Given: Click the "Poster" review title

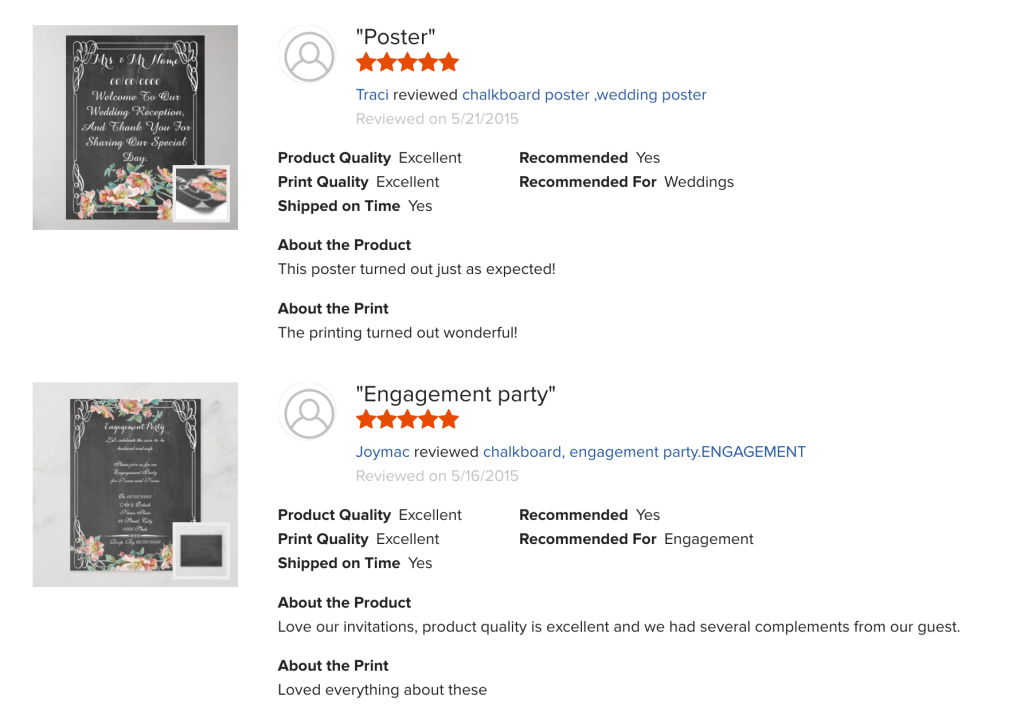Looking at the screenshot, I should click(x=396, y=37).
